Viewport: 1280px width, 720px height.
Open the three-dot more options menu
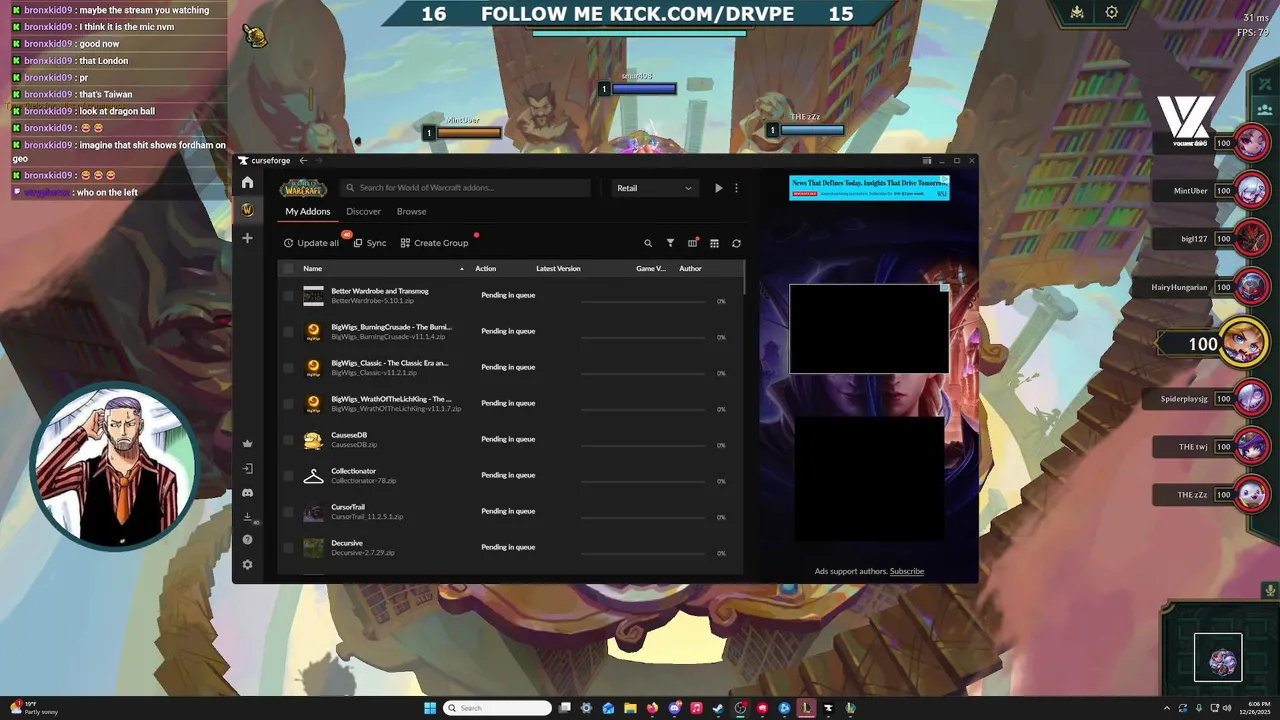(736, 188)
